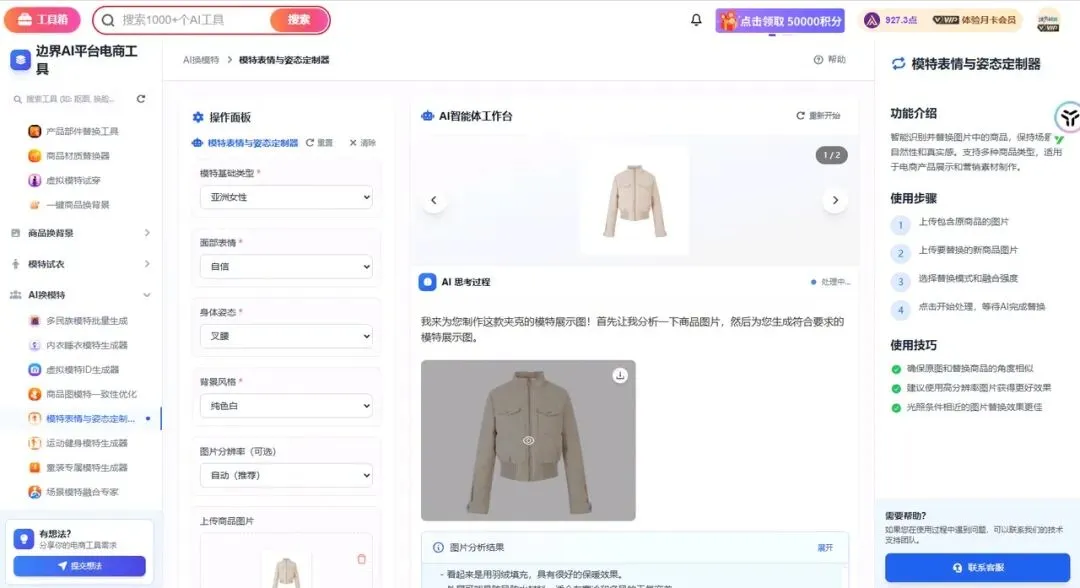Go to previous image in carousel

pos(434,200)
